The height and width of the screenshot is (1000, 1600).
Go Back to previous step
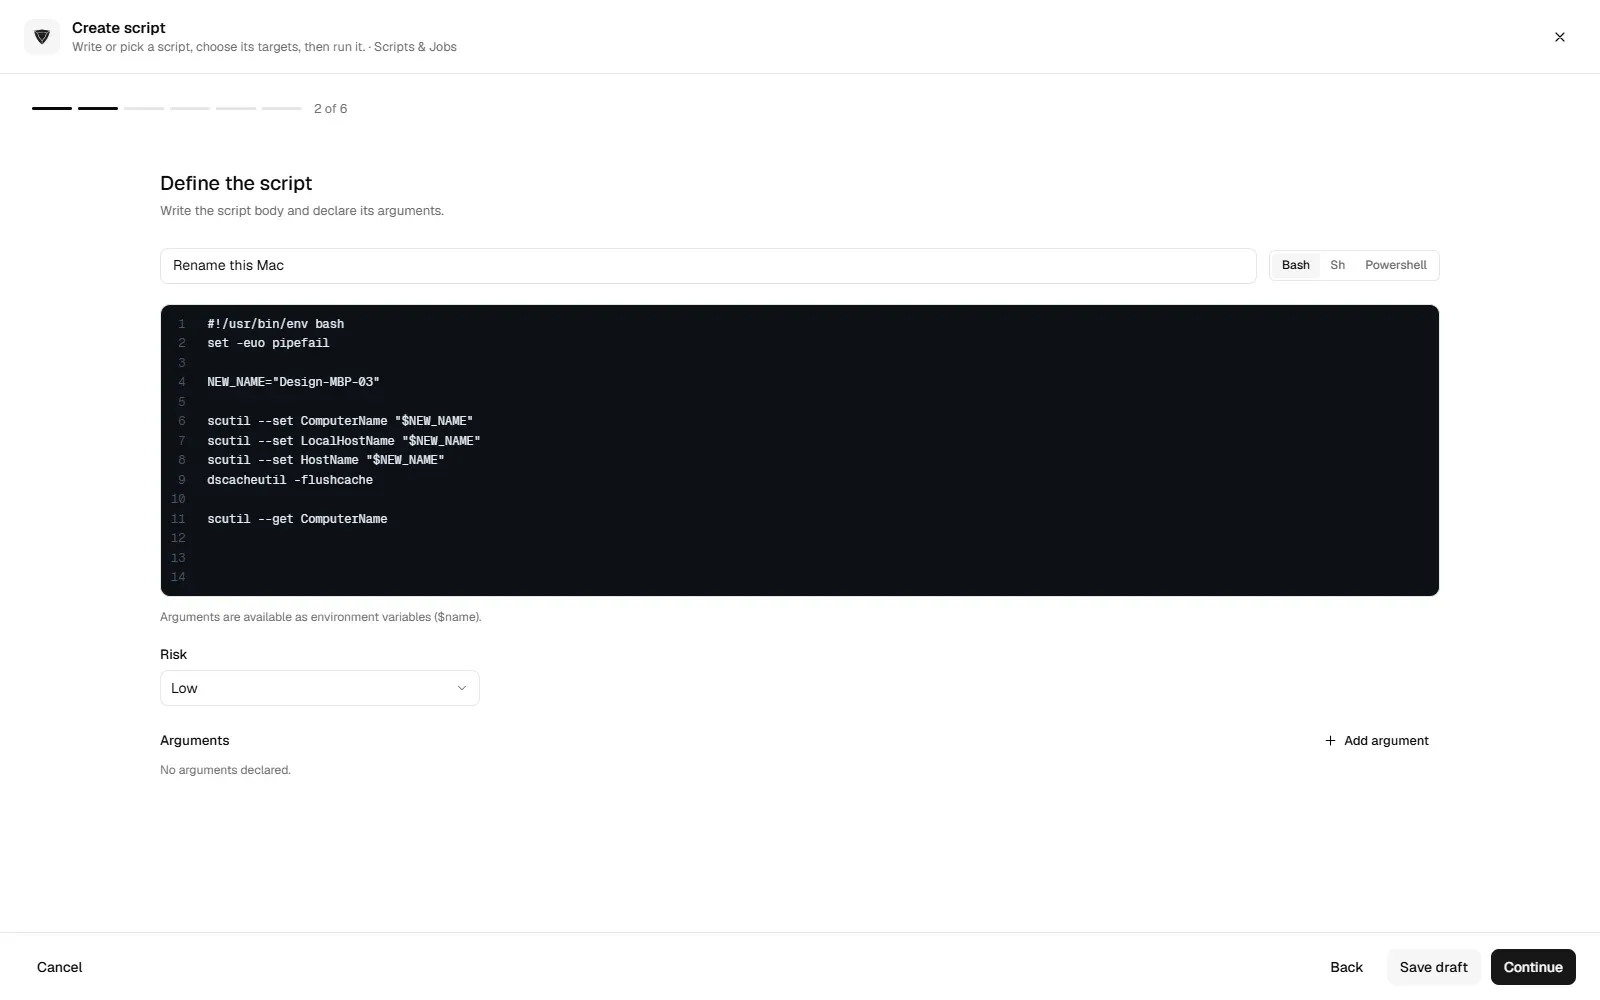(x=1346, y=967)
